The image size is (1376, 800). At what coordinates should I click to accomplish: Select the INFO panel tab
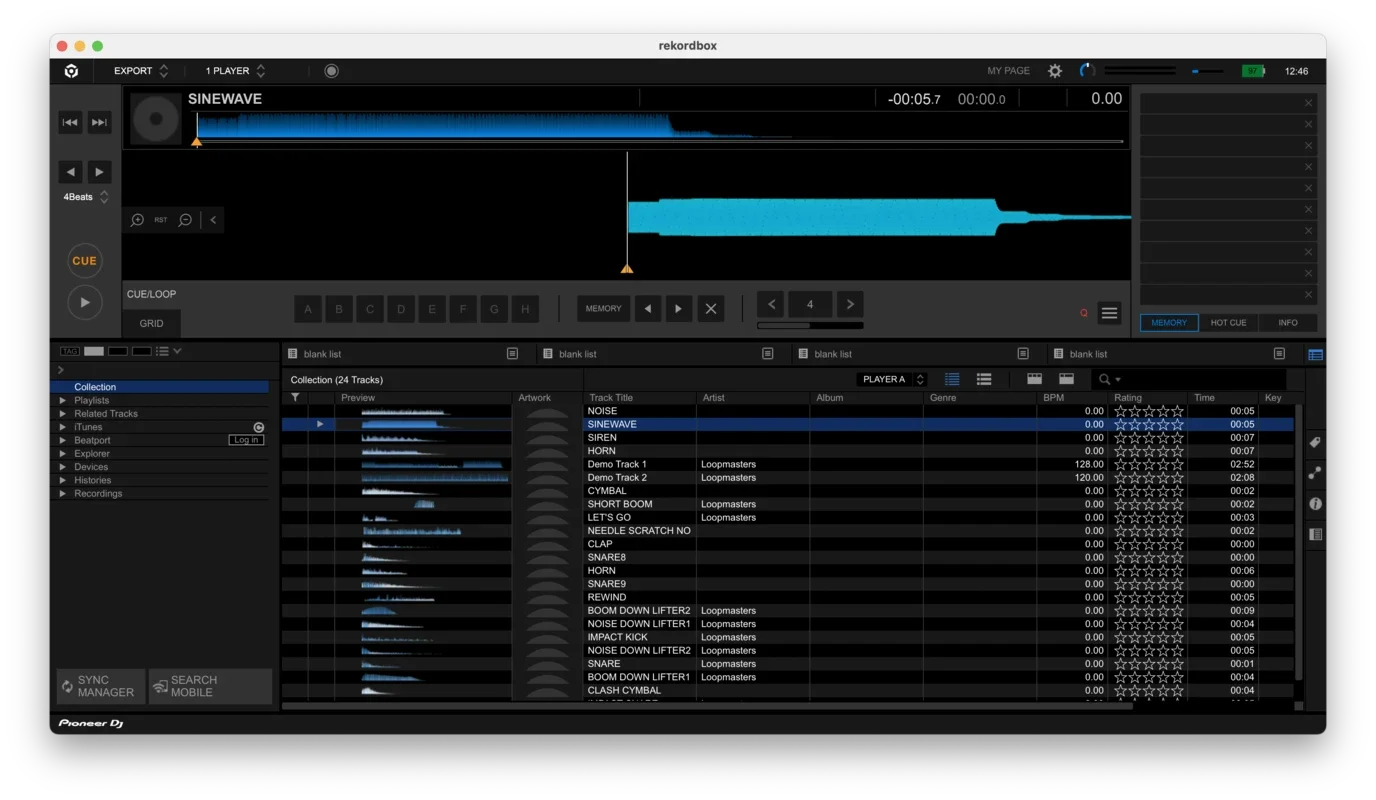point(1288,323)
